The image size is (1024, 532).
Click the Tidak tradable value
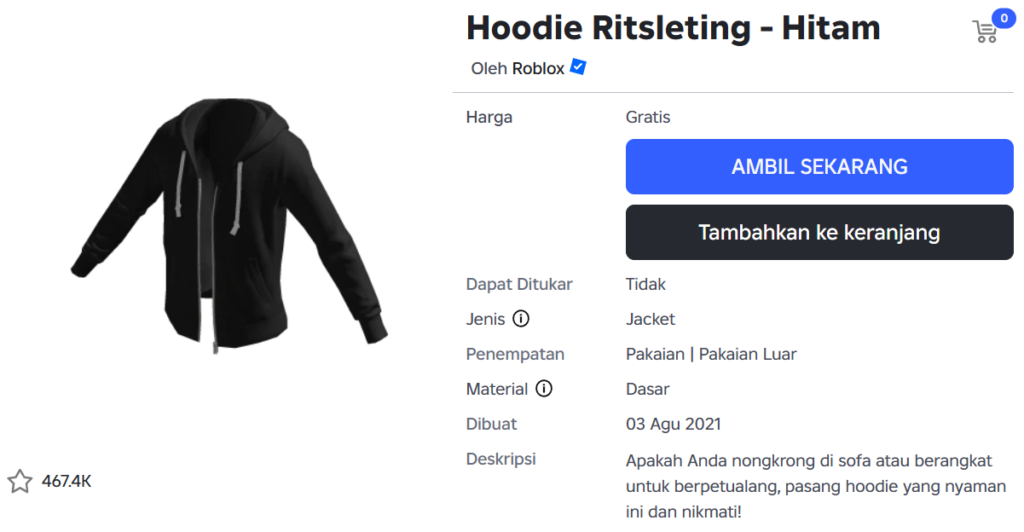coord(645,284)
